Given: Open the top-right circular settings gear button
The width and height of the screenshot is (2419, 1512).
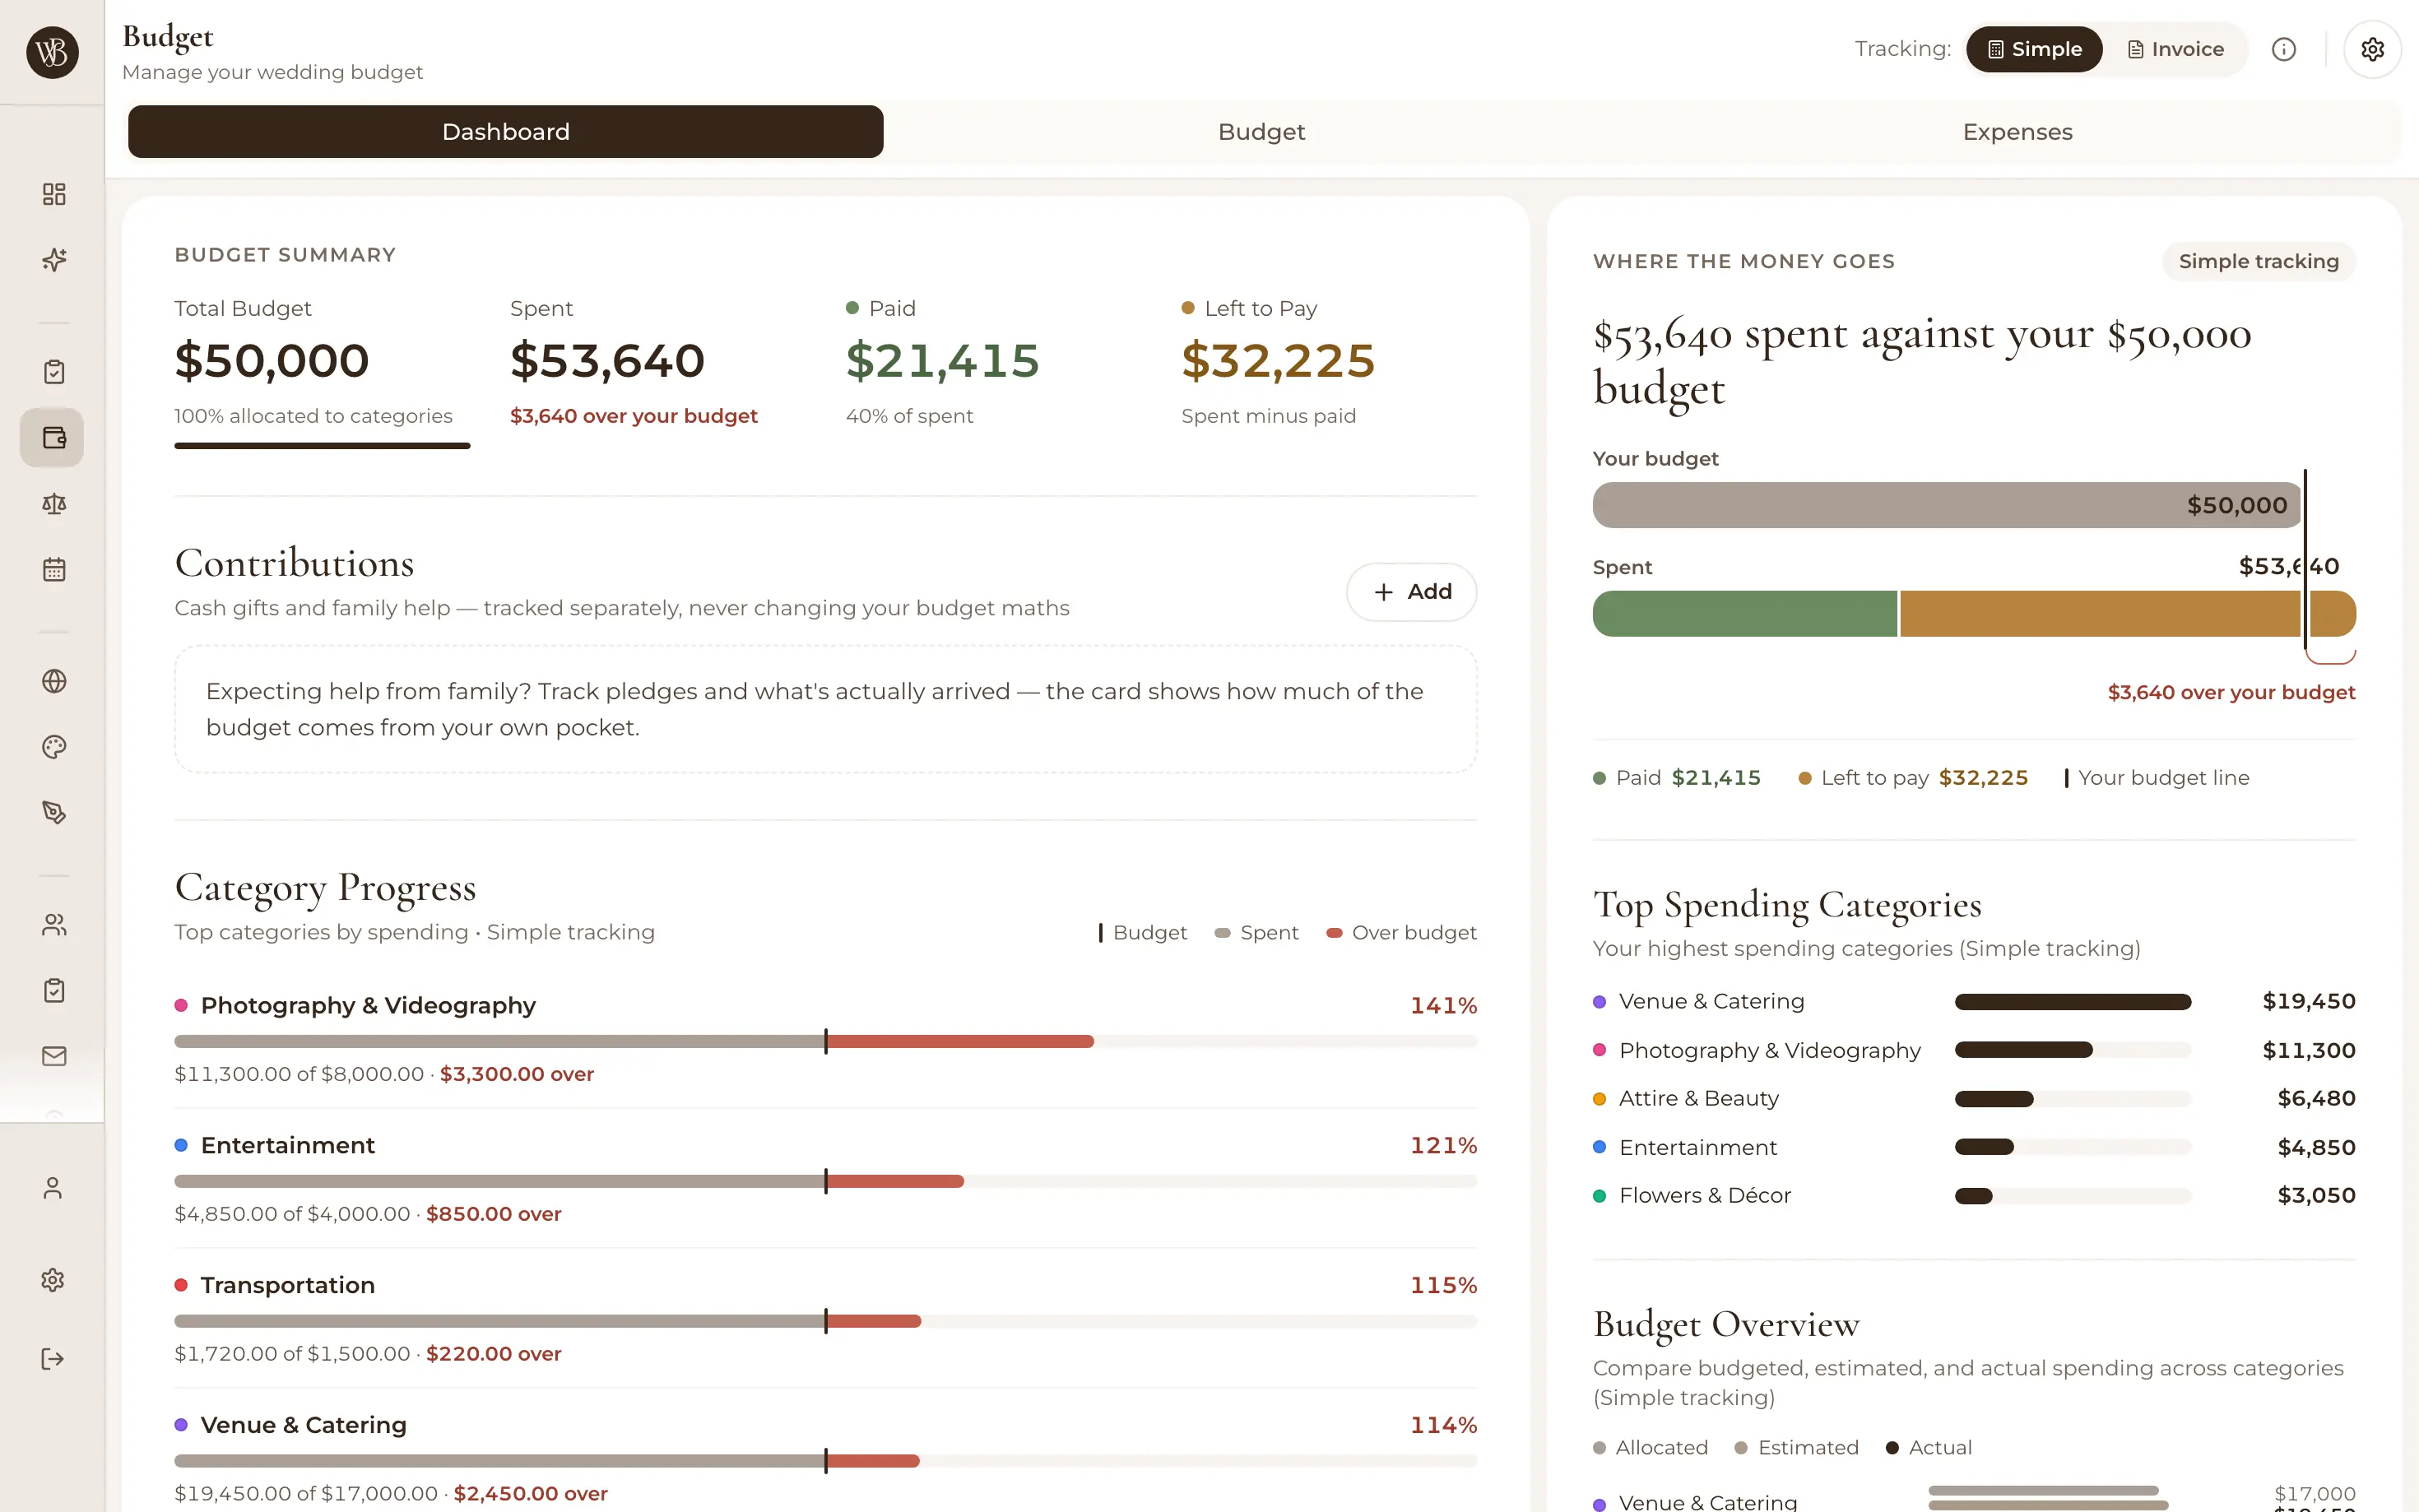Looking at the screenshot, I should pyautogui.click(x=2372, y=49).
